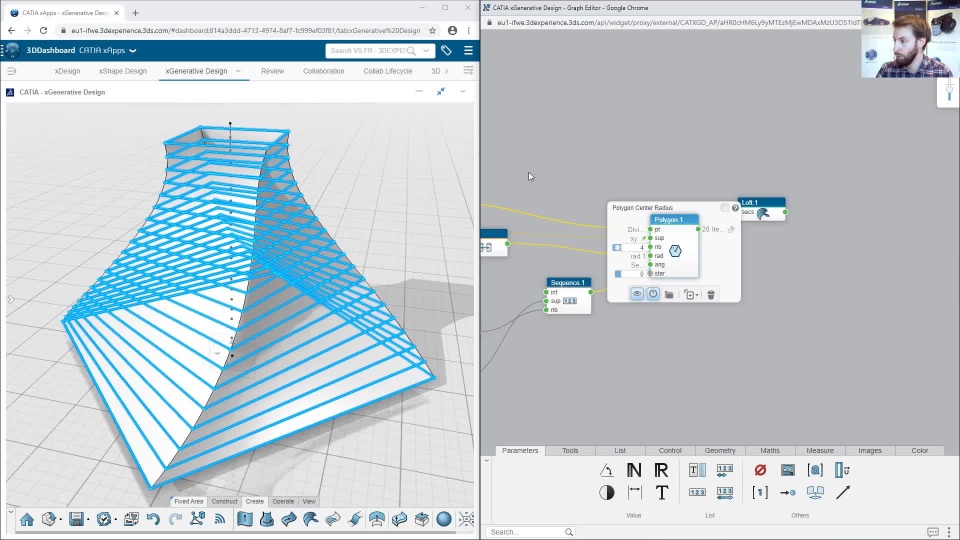Open the xShape Design dashboard tab
The width and height of the screenshot is (960, 540).
[122, 71]
